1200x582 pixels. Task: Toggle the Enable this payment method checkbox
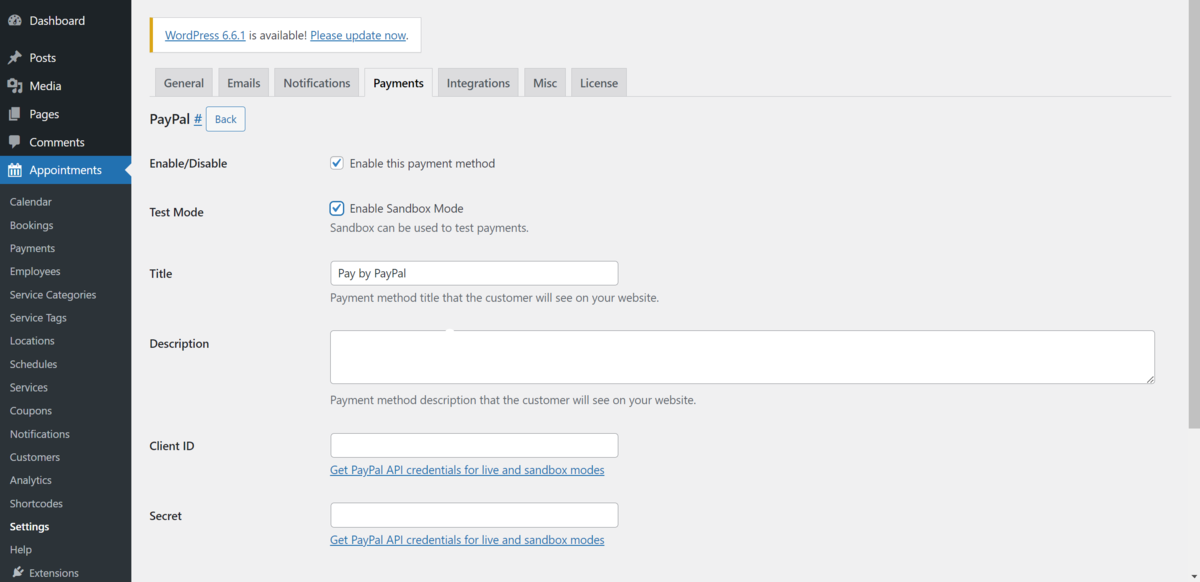pos(337,163)
